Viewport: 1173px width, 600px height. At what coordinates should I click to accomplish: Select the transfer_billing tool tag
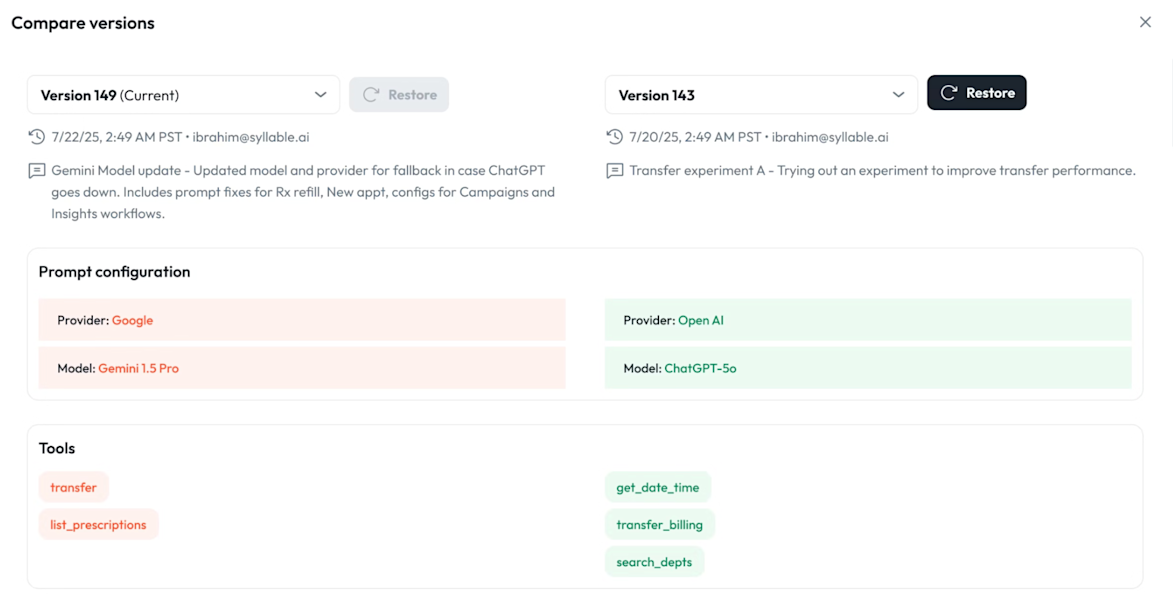point(659,525)
